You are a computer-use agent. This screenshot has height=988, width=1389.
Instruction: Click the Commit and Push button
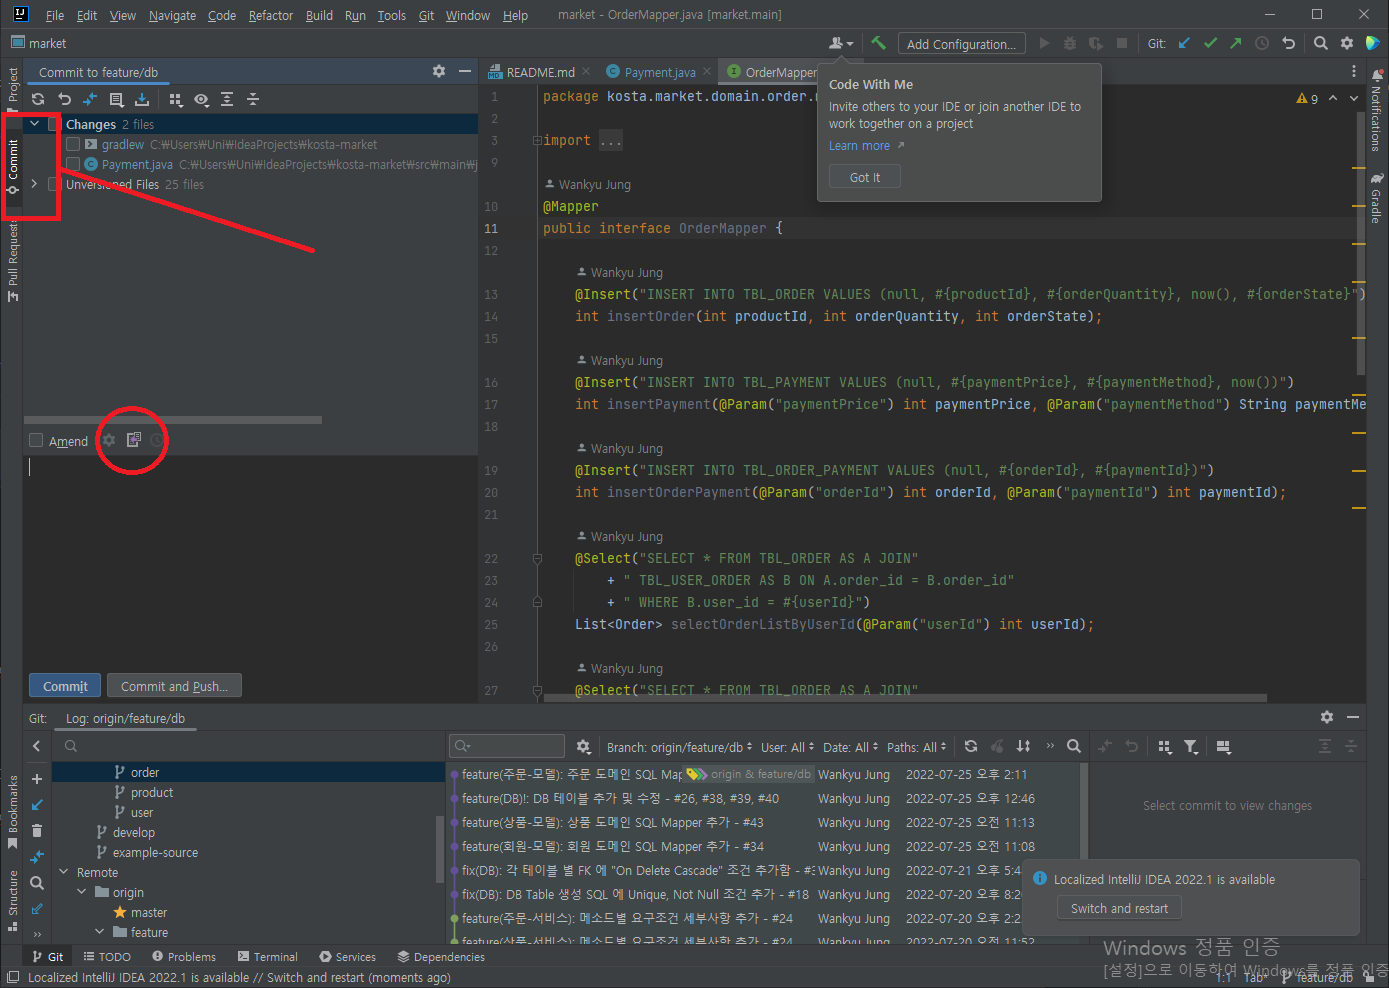pyautogui.click(x=174, y=685)
